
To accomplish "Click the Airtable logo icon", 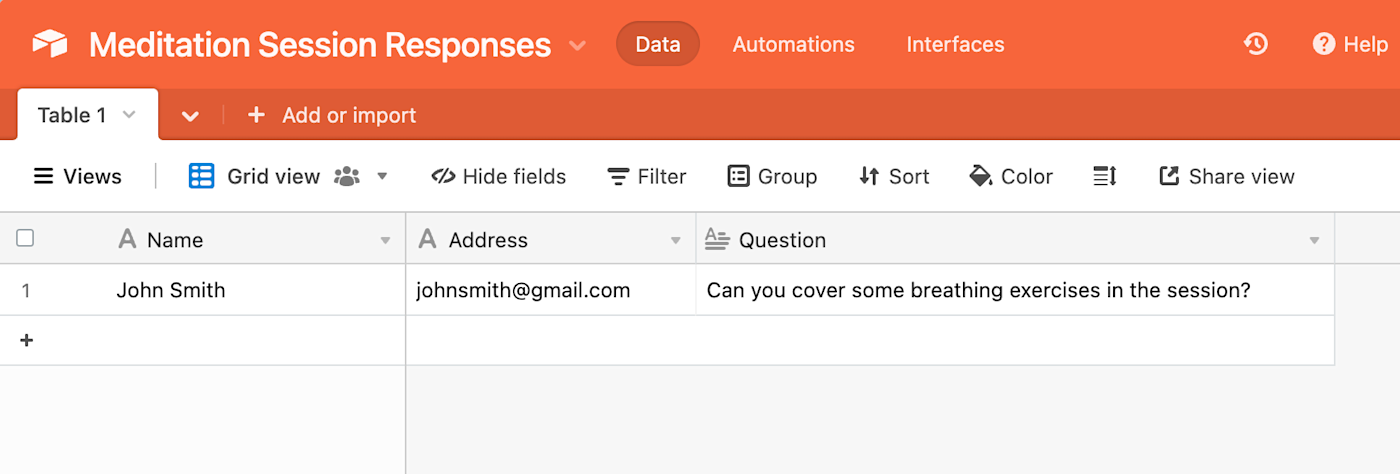I will tap(50, 44).
